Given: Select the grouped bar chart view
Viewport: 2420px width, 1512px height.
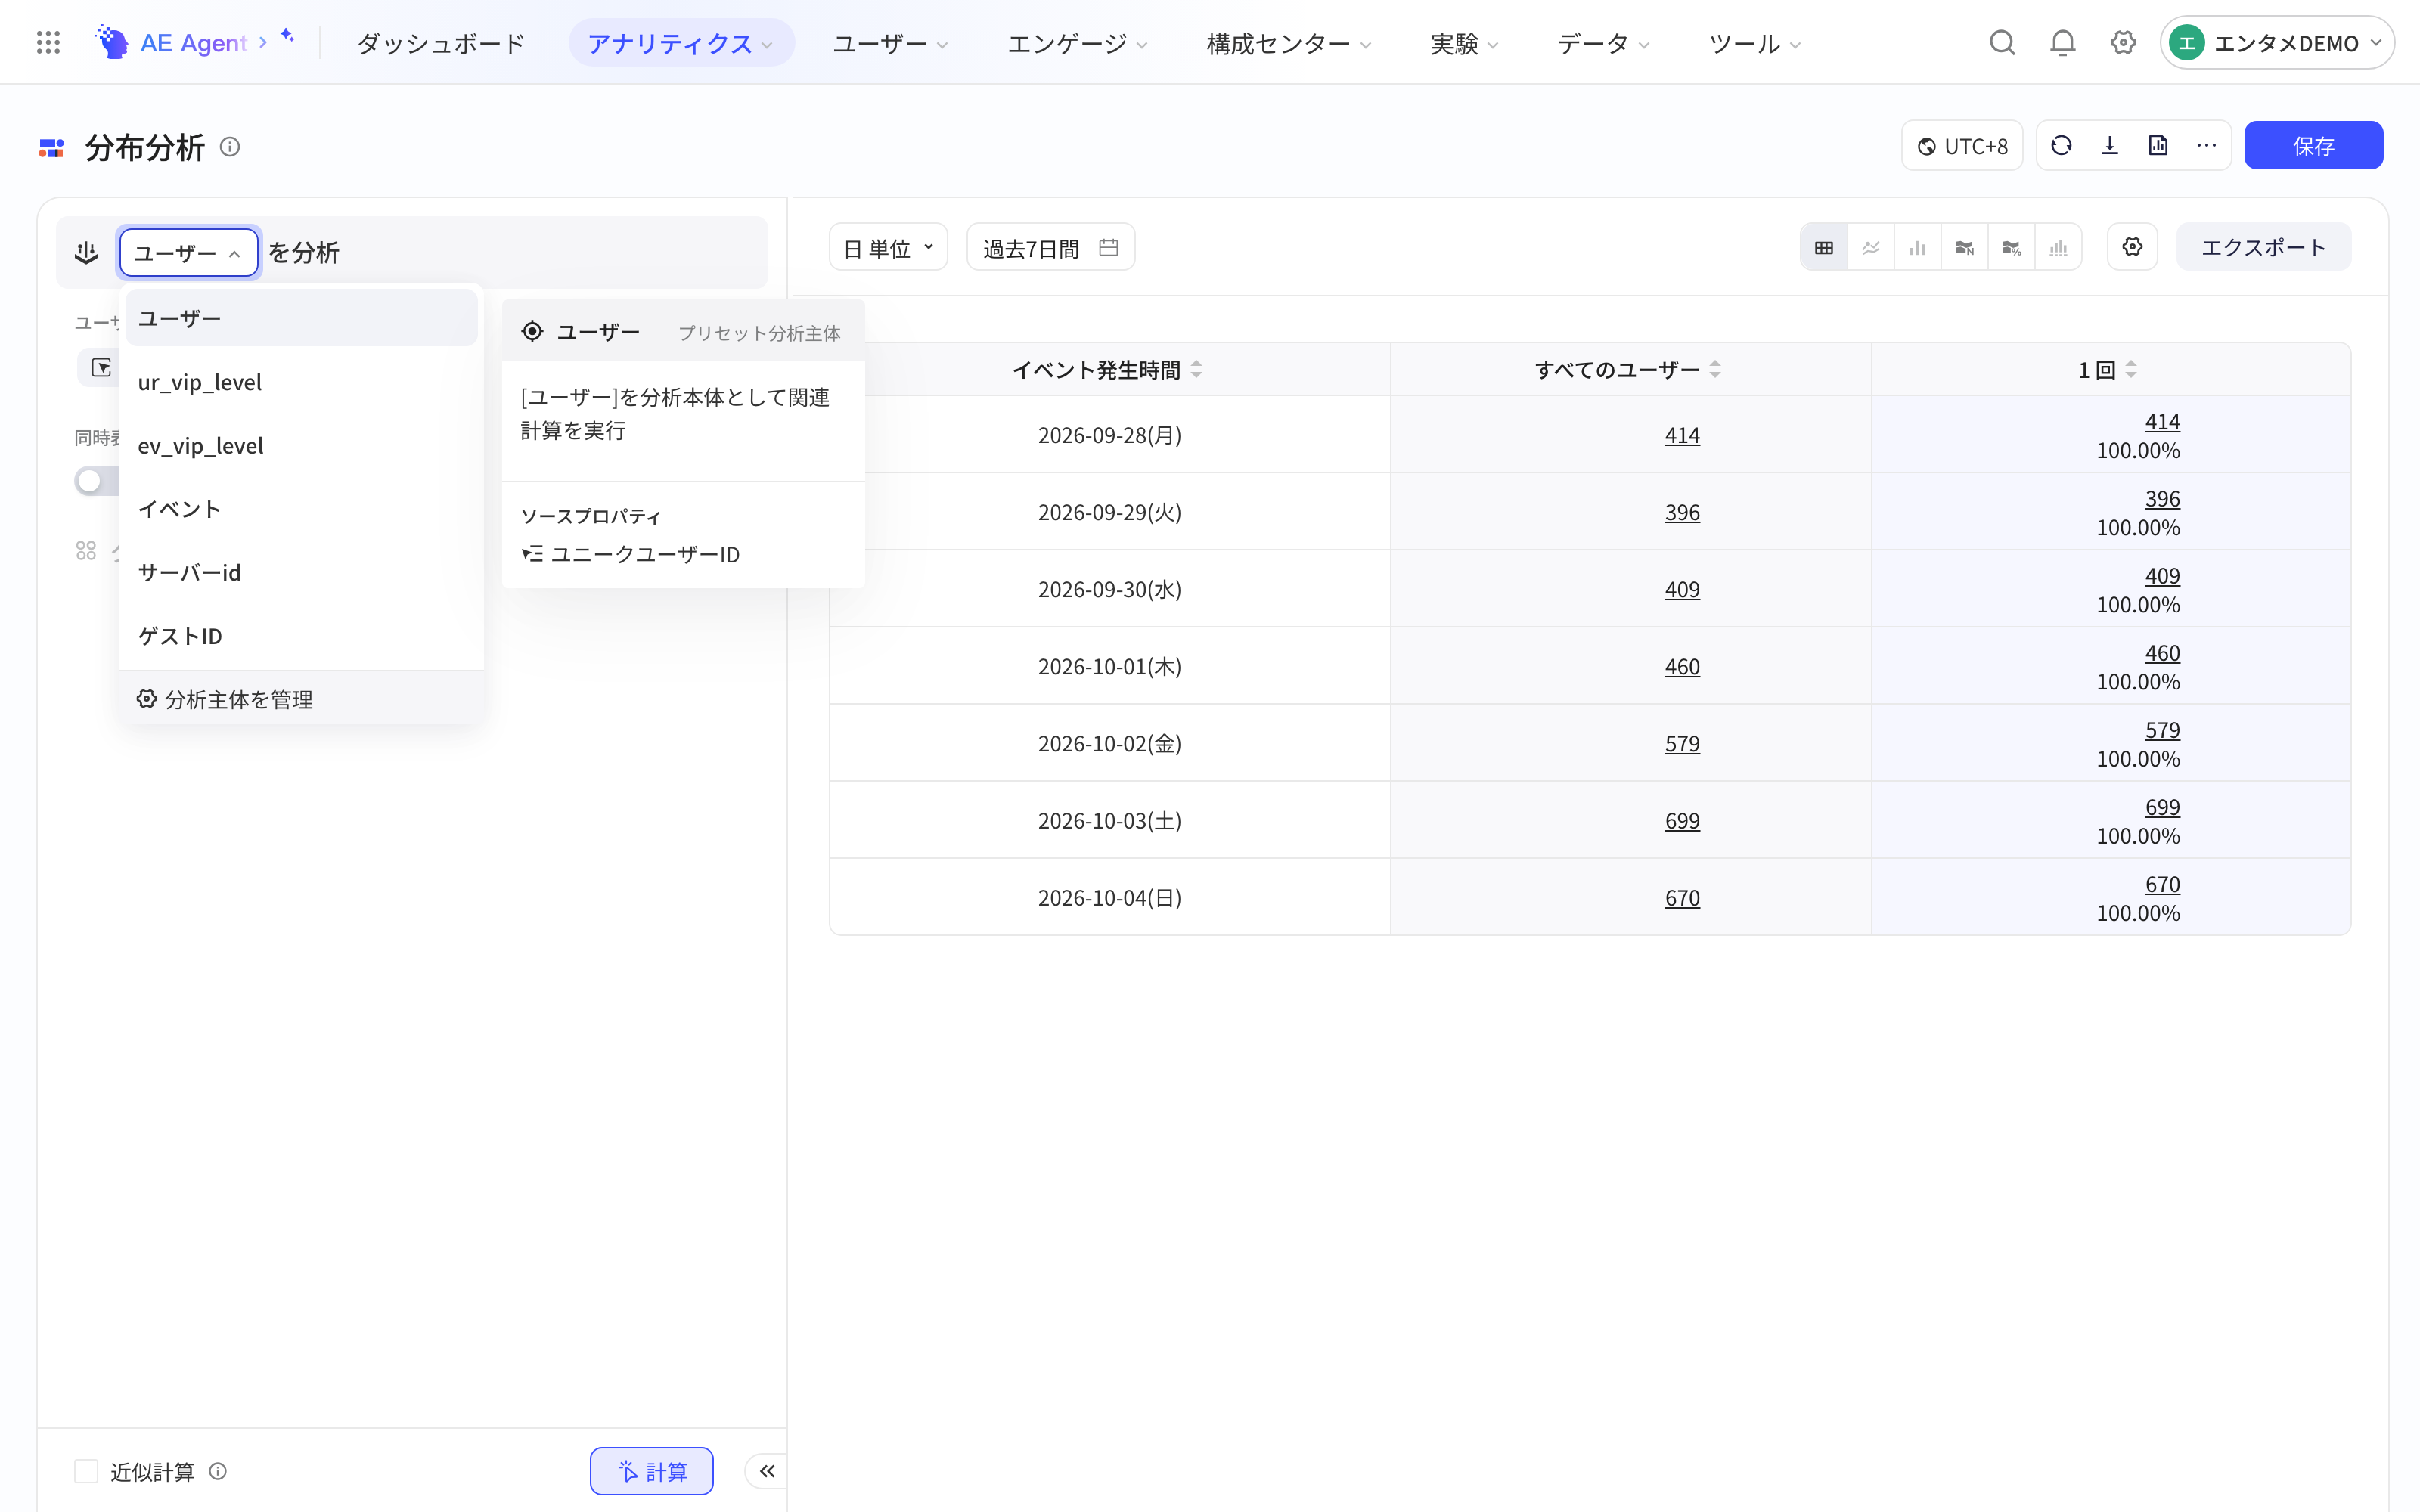Looking at the screenshot, I should 2058,247.
